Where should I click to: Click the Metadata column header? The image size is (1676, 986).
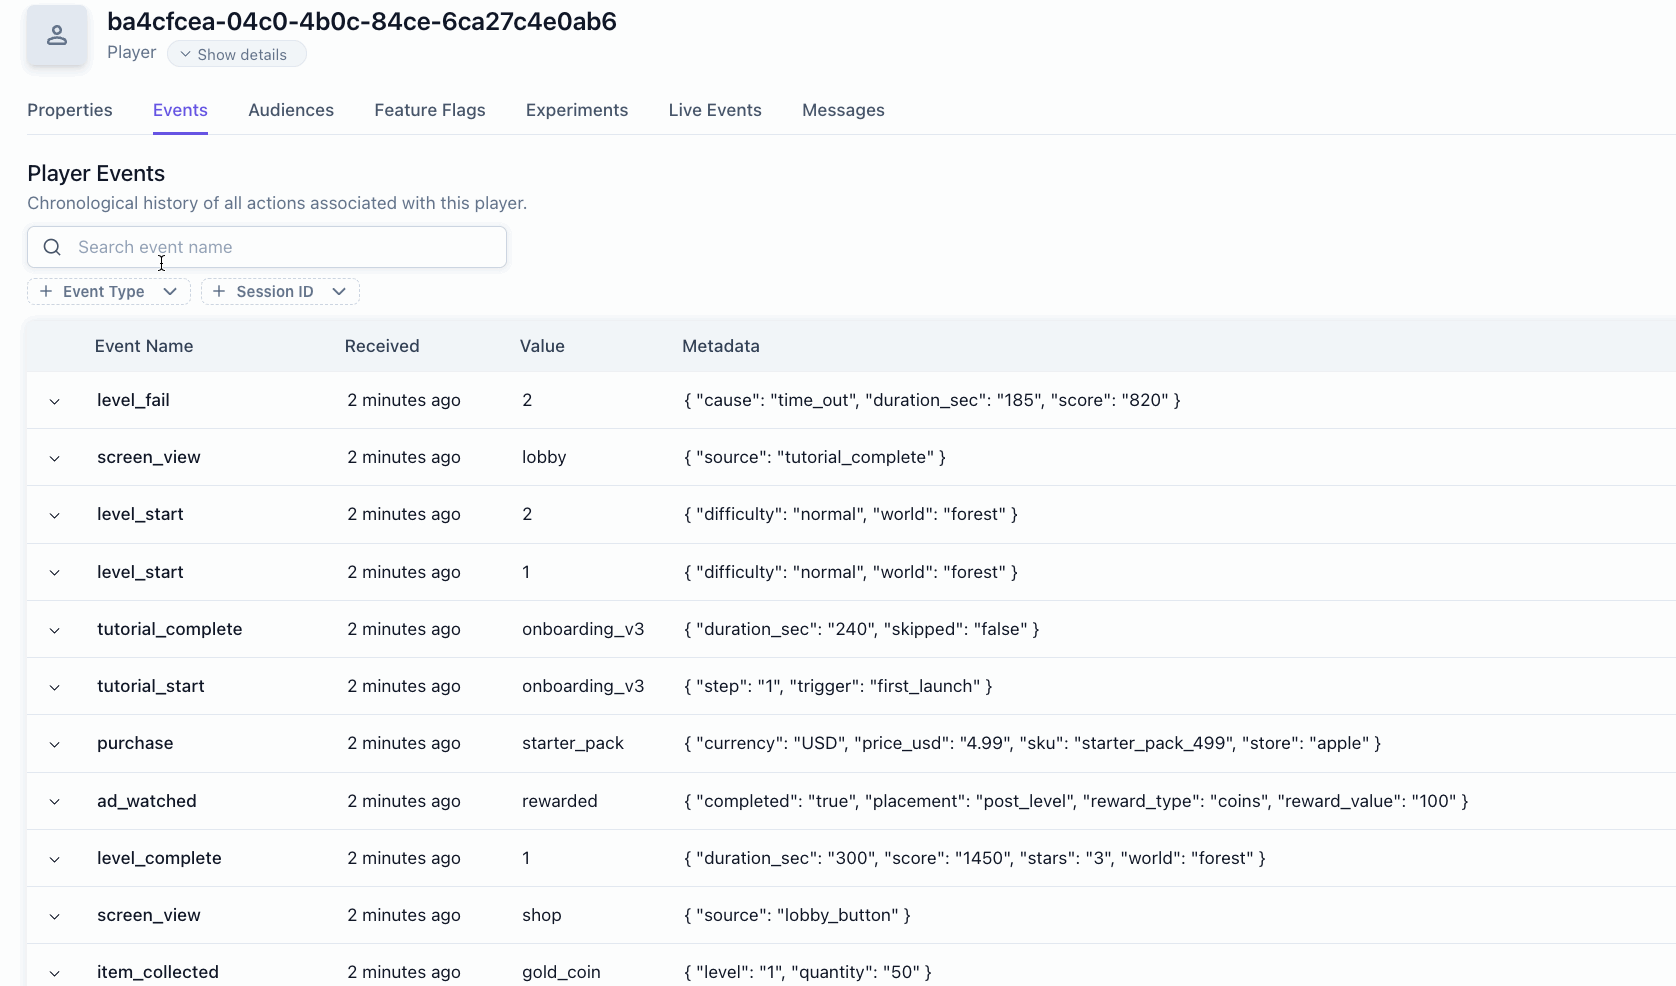point(721,346)
